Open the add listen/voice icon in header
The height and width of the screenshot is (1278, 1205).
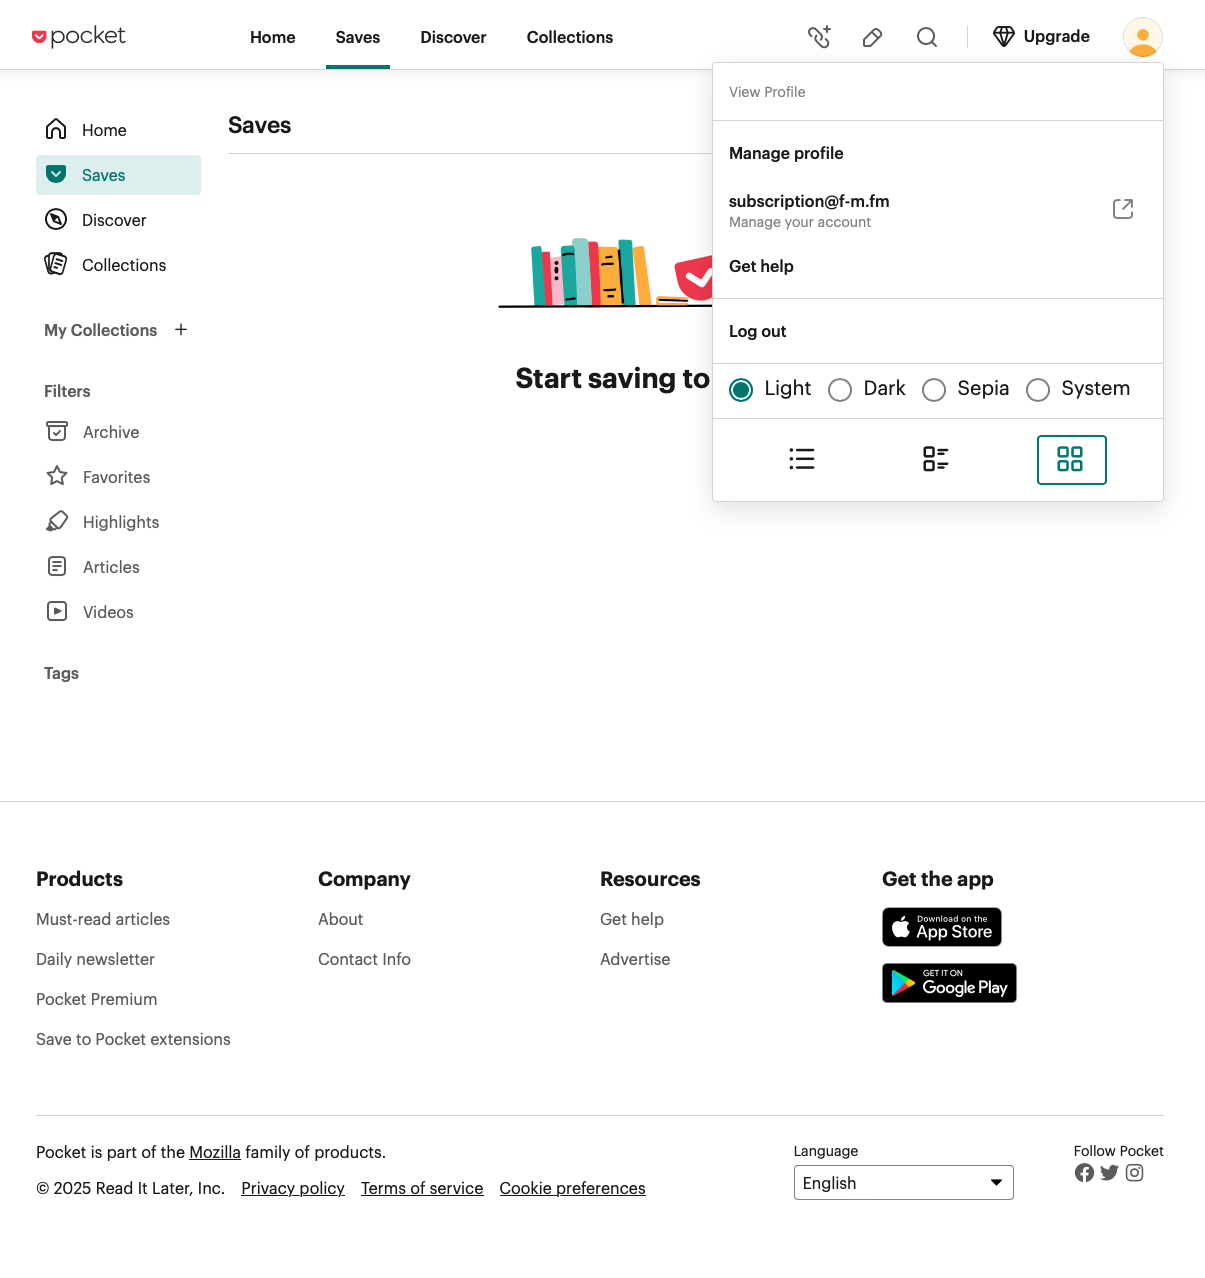click(x=819, y=37)
